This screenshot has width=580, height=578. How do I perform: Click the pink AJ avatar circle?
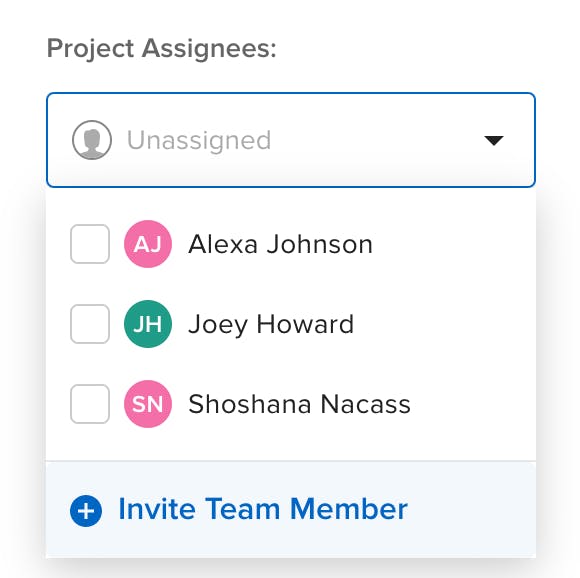pos(148,244)
